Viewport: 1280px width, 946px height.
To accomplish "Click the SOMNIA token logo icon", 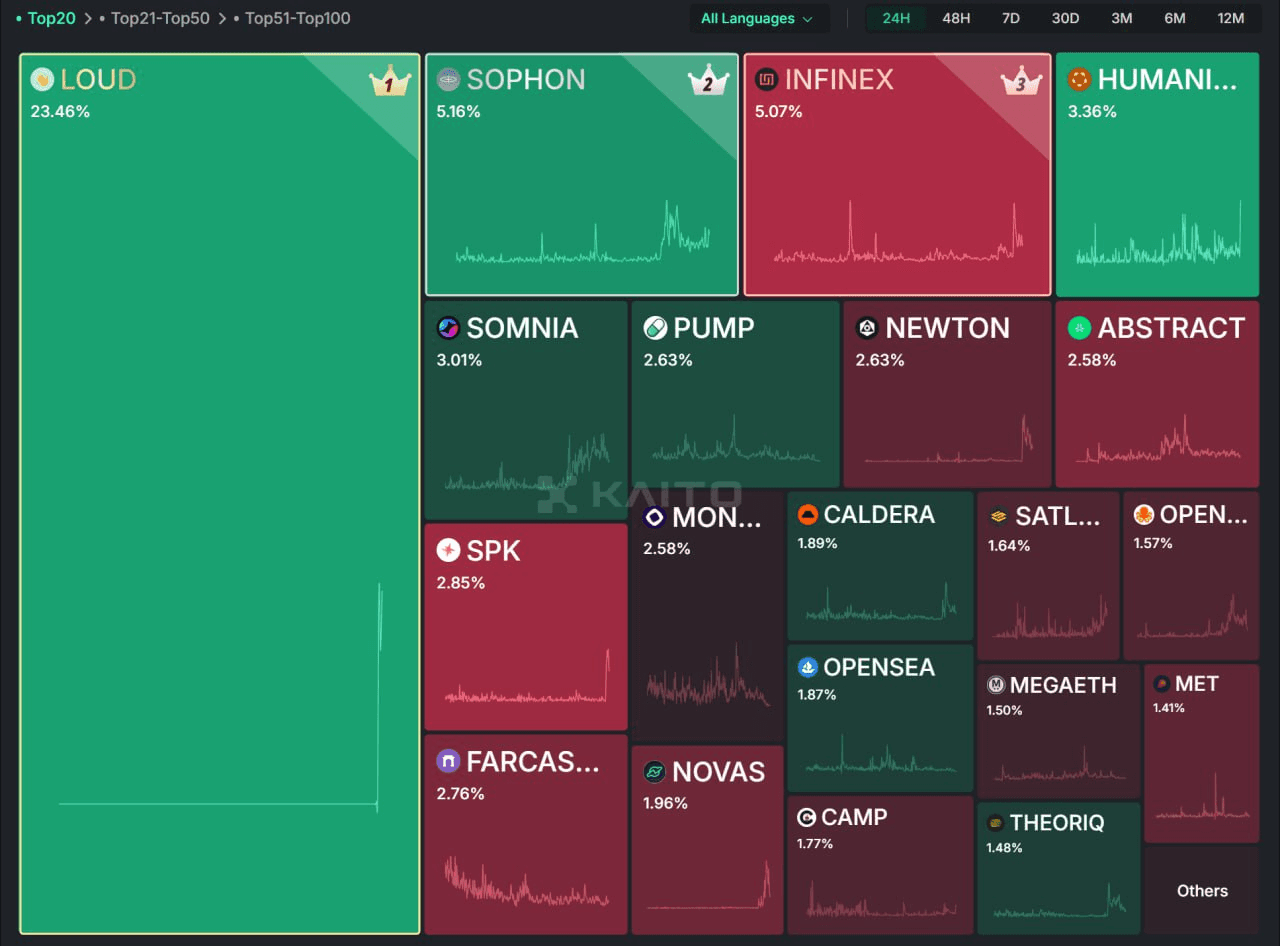I will pyautogui.click(x=448, y=328).
